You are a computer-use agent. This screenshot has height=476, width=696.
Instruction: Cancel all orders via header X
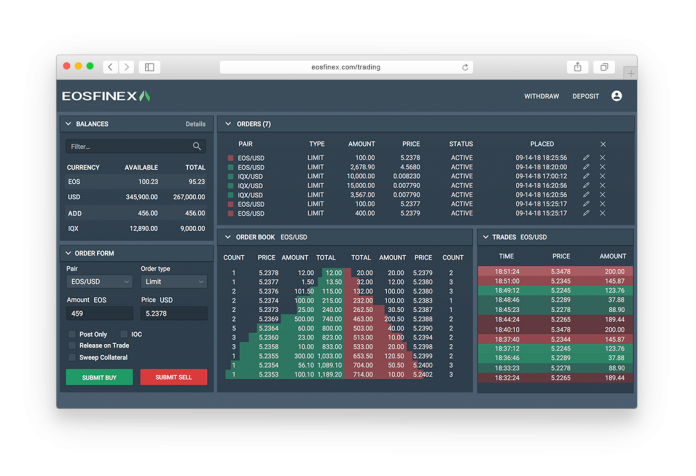603,144
